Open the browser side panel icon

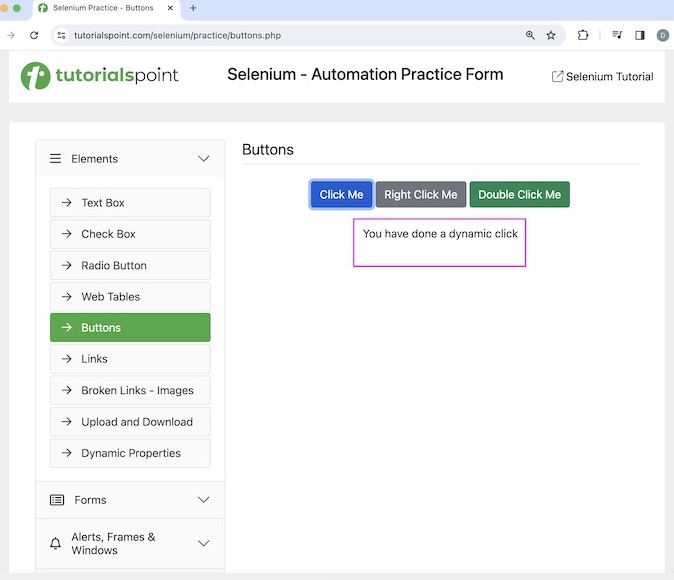[x=640, y=35]
